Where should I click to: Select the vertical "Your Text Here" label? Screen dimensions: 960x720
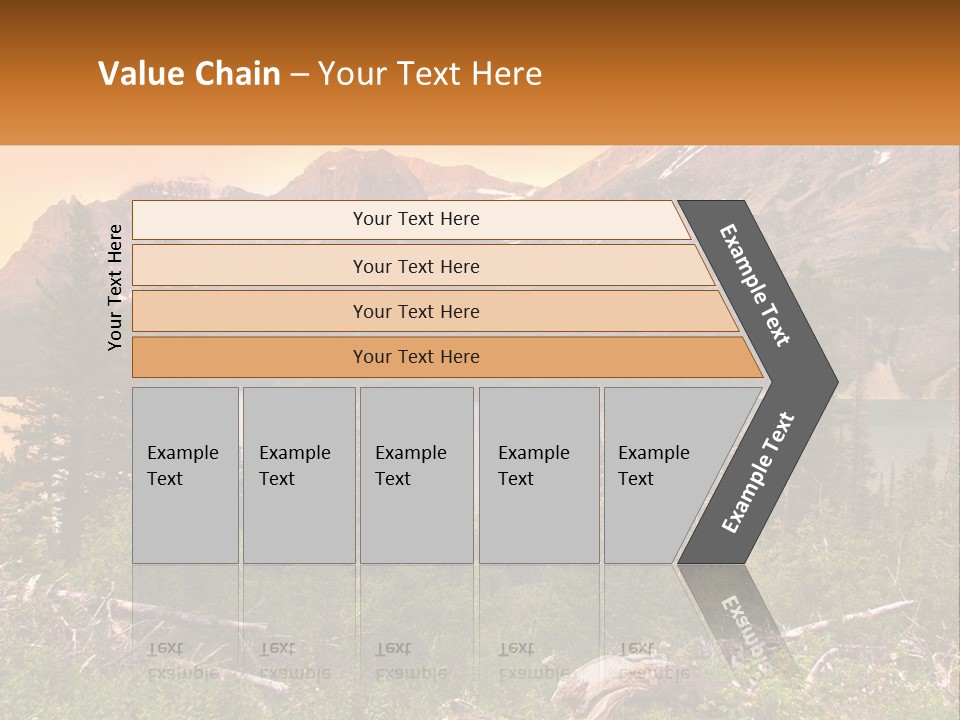point(115,286)
